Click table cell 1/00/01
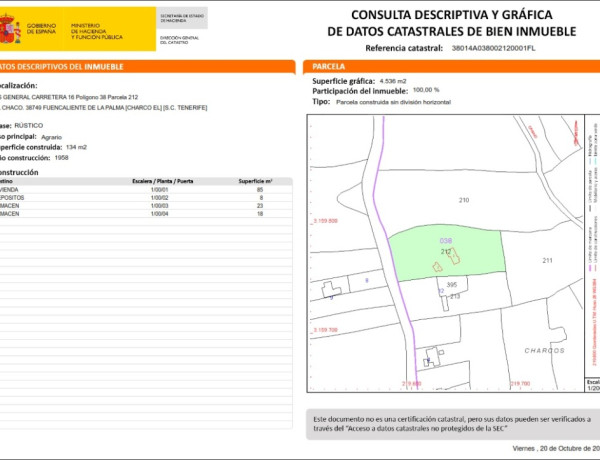 click(160, 190)
